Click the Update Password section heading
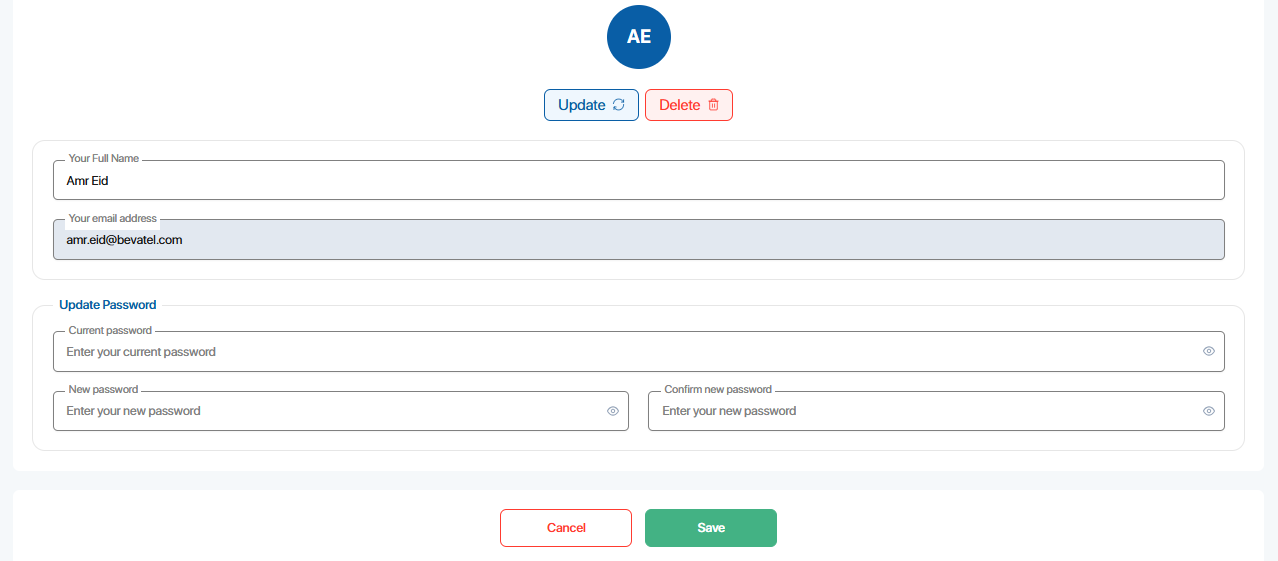Image resolution: width=1278 pixels, height=561 pixels. pyautogui.click(x=108, y=305)
